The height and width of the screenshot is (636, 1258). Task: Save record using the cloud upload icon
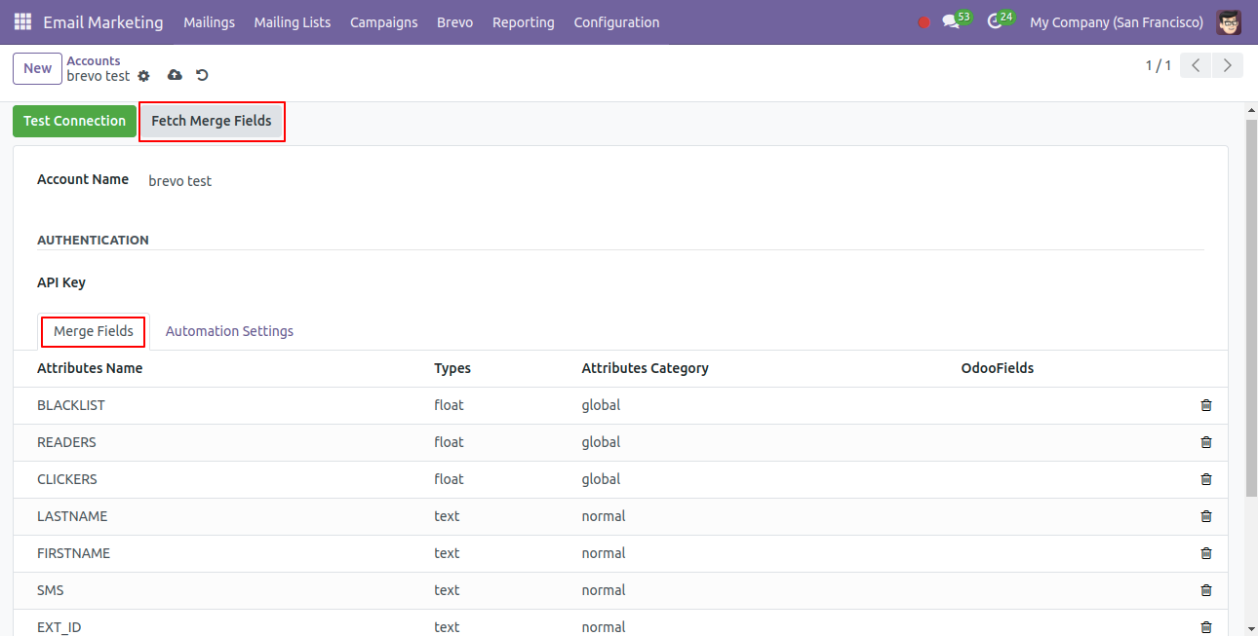point(175,76)
